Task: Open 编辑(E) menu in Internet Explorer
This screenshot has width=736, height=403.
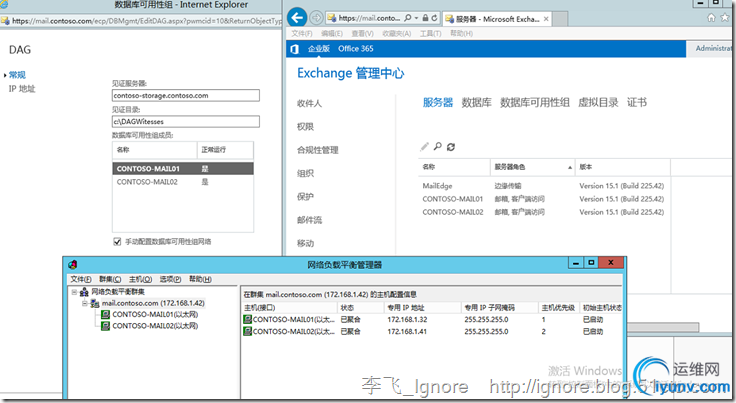Action: (x=332, y=33)
